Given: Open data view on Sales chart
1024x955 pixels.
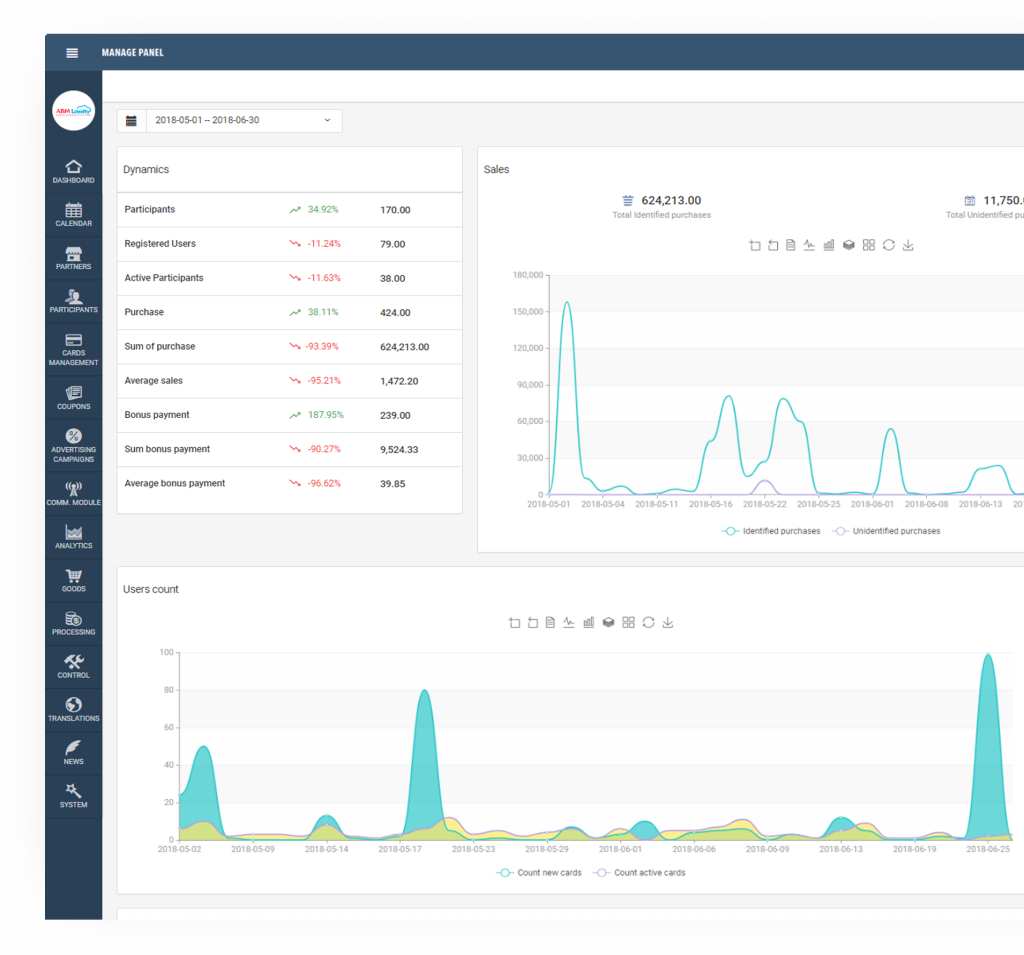Looking at the screenshot, I should click(790, 245).
